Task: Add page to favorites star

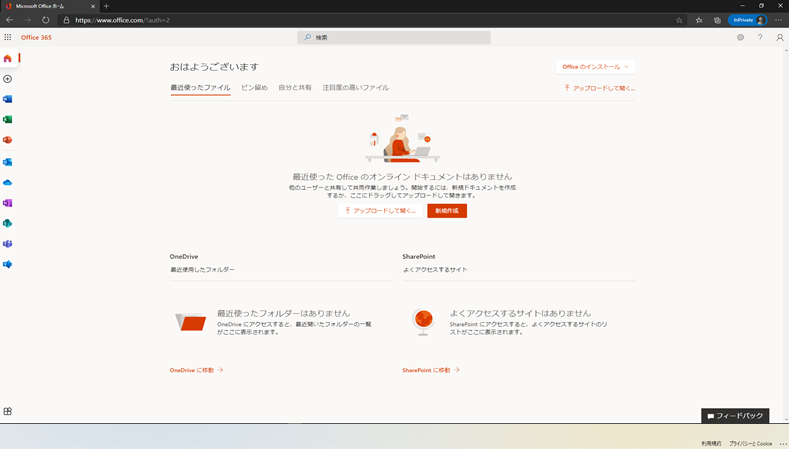Action: tap(679, 20)
